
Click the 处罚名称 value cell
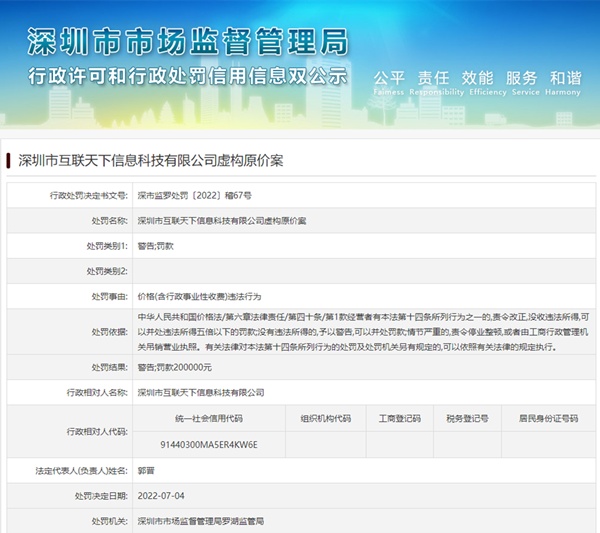(x=221, y=221)
